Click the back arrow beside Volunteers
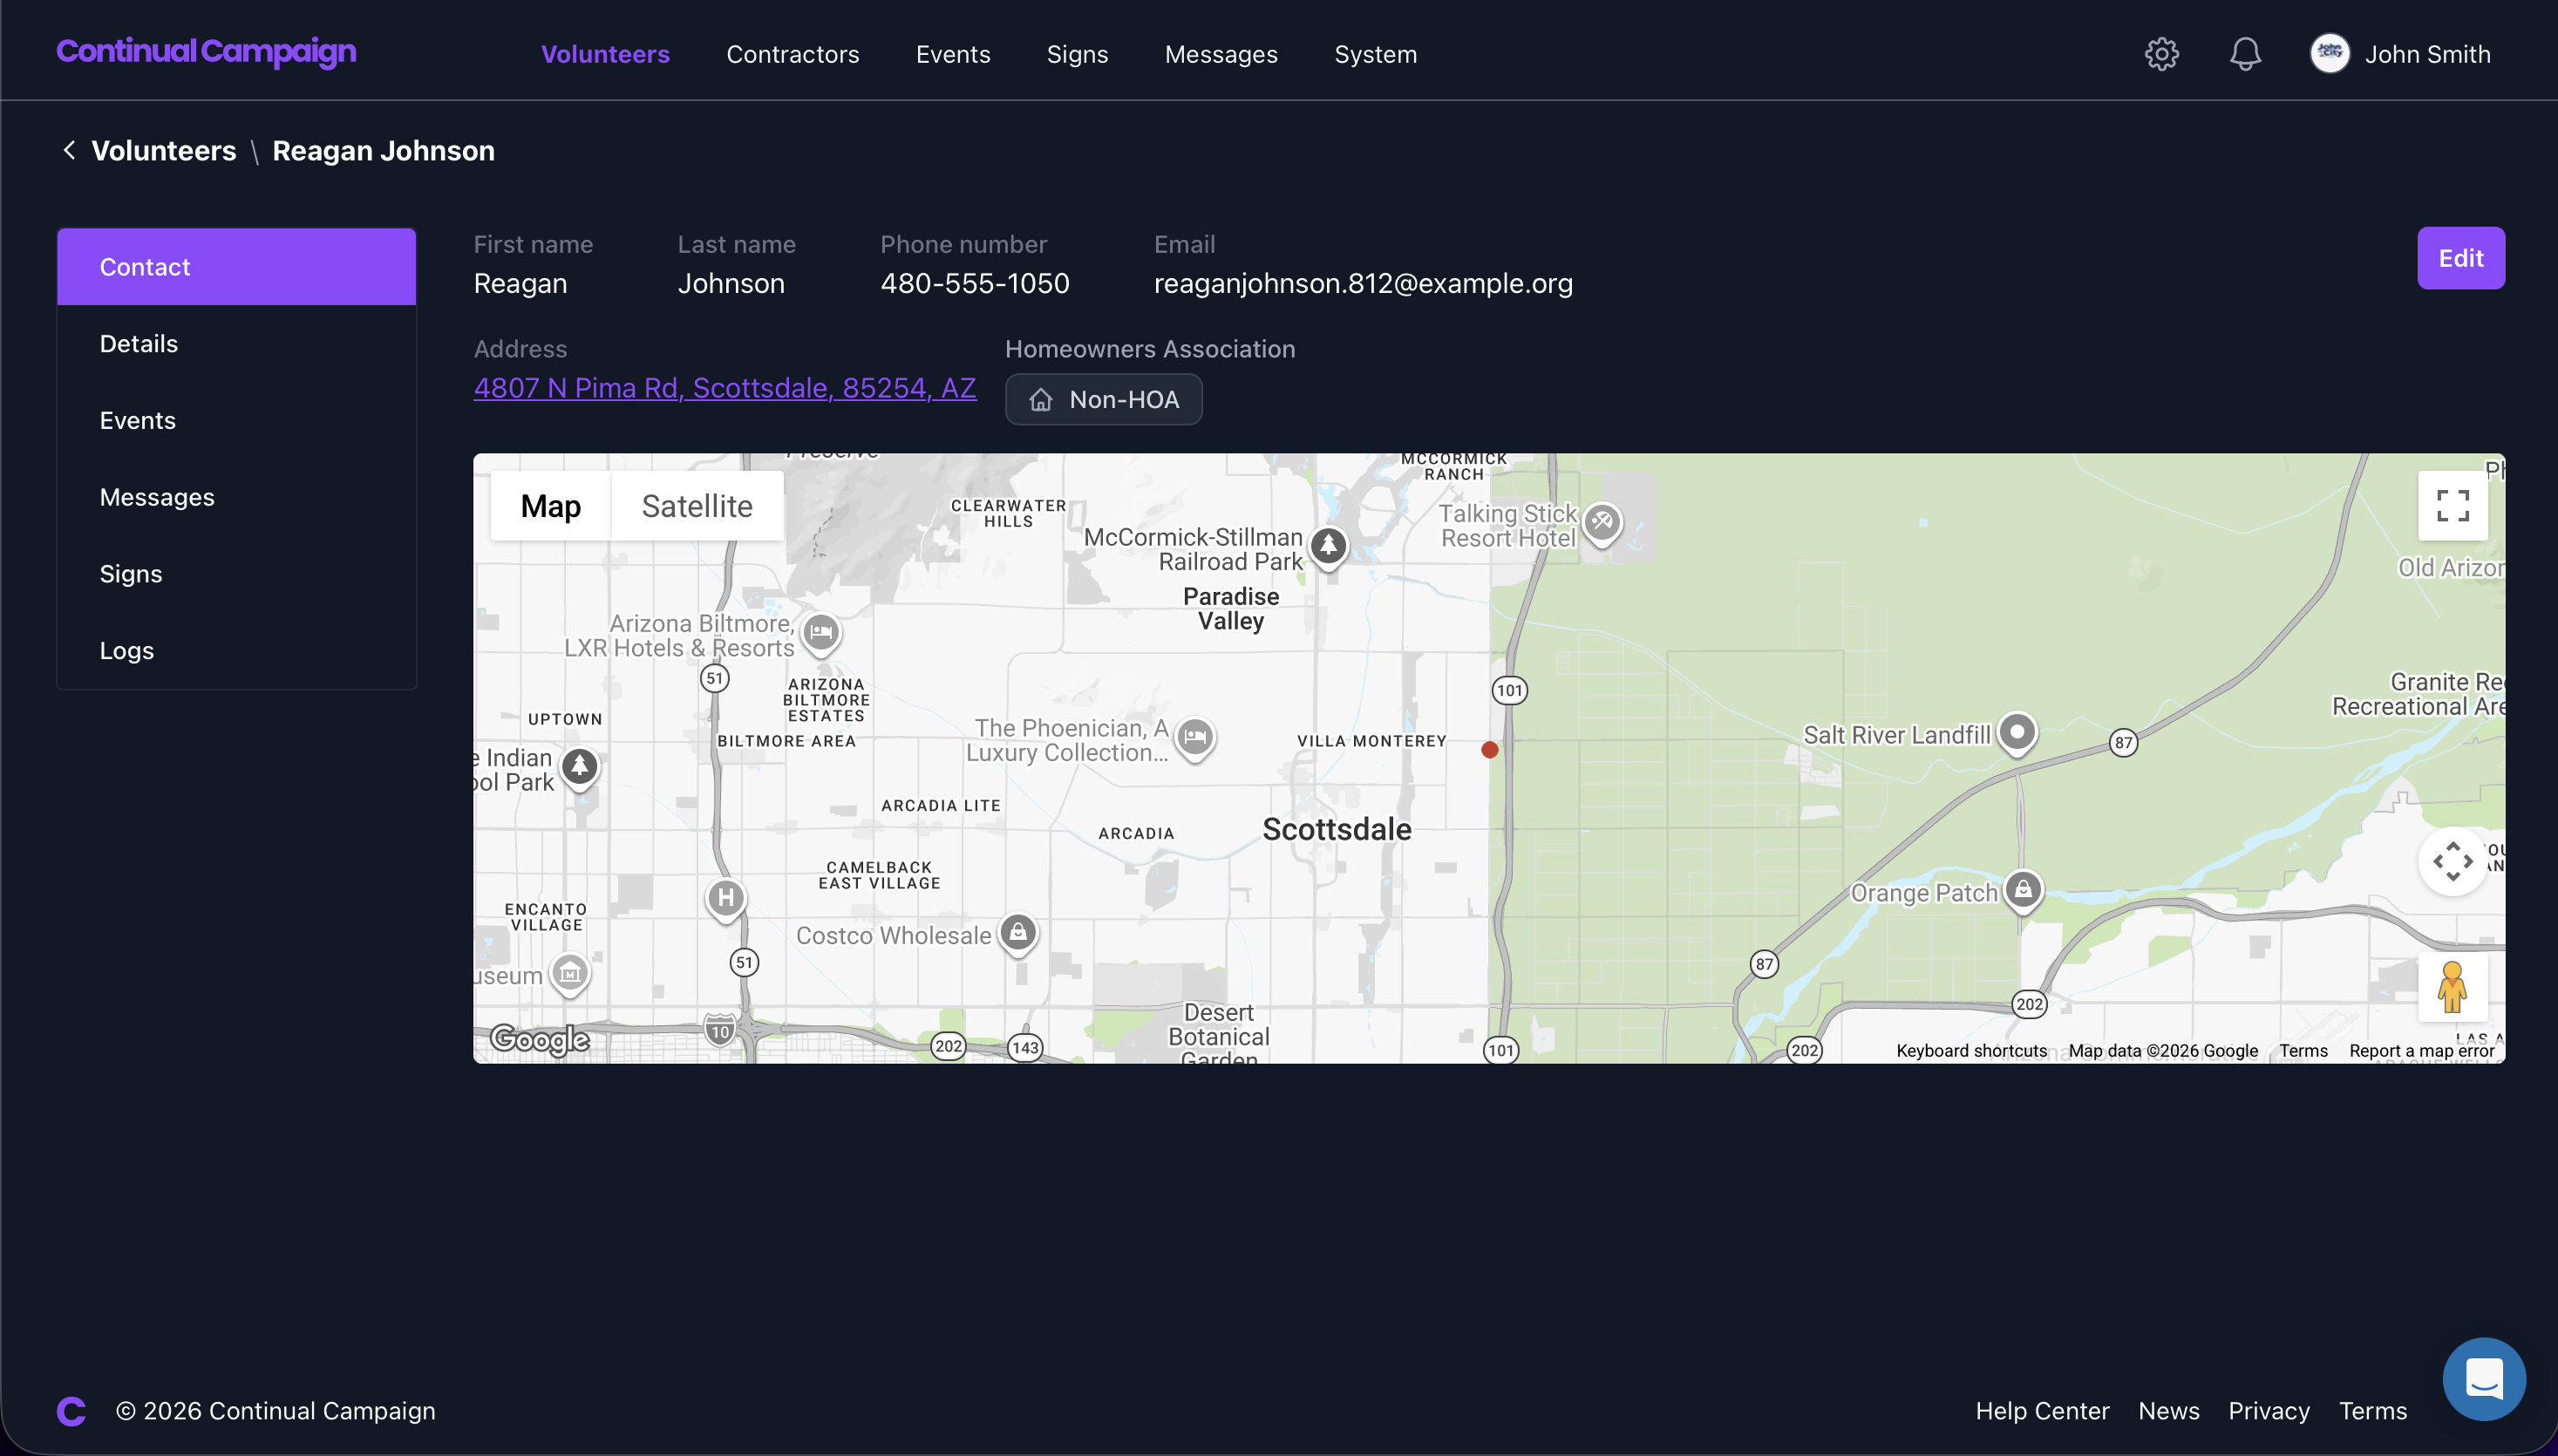The image size is (2558, 1456). (x=69, y=150)
